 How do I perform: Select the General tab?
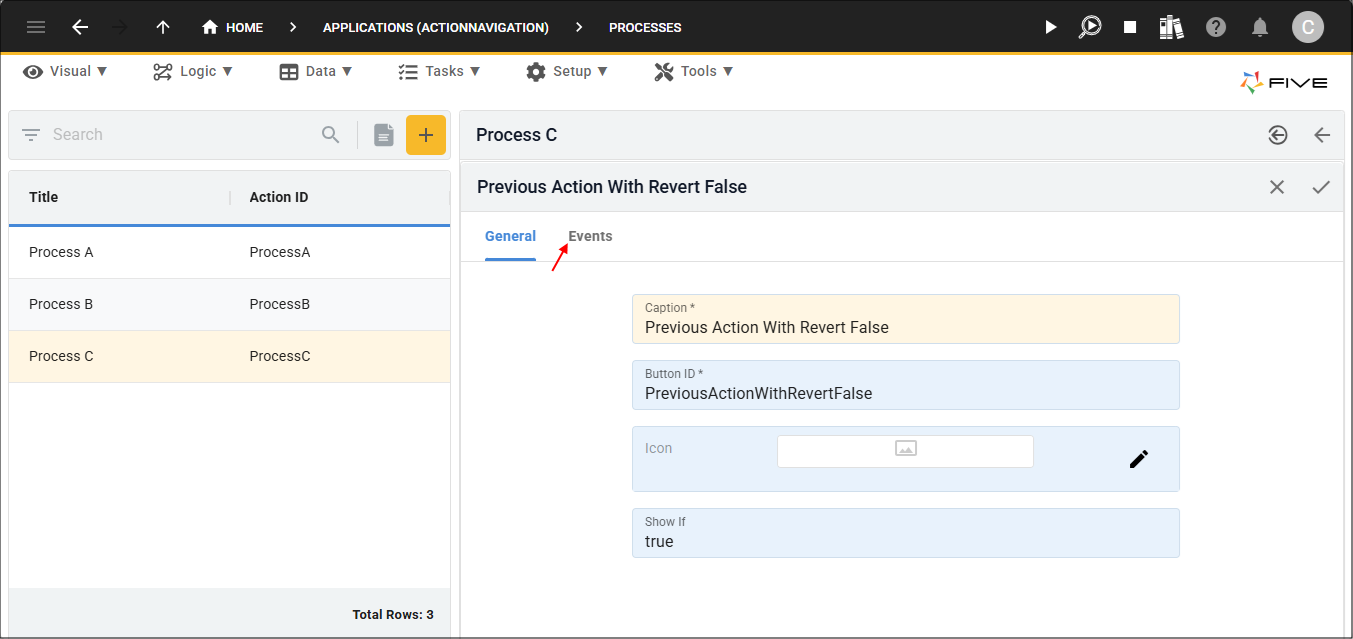510,236
